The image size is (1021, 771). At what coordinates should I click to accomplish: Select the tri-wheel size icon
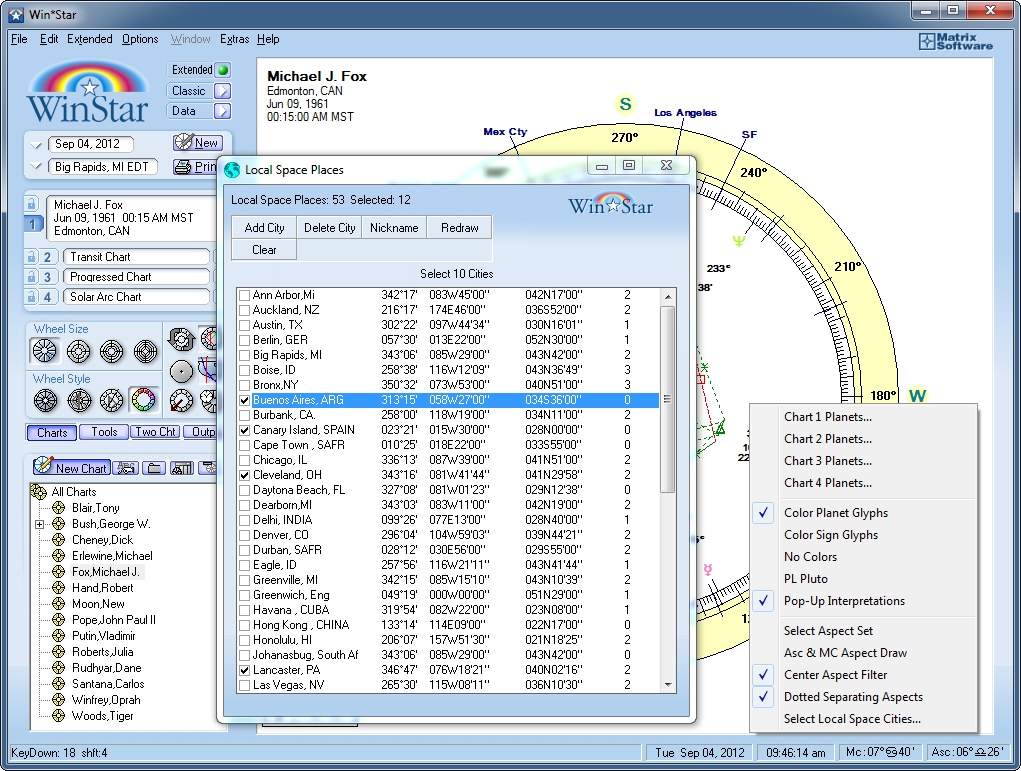click(112, 351)
